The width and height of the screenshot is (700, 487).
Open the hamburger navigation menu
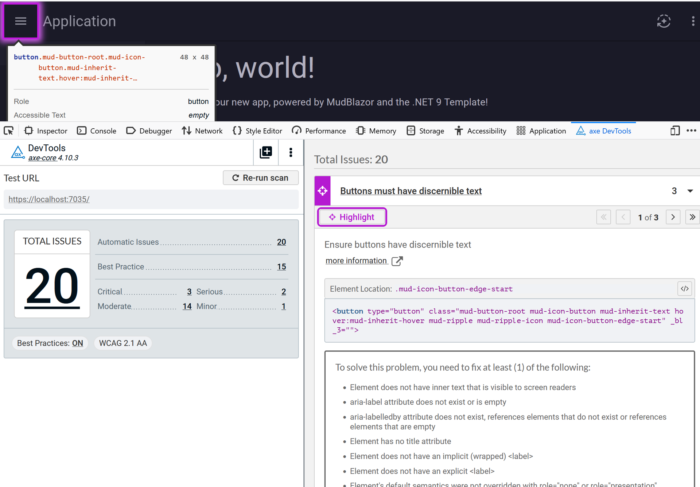21,21
